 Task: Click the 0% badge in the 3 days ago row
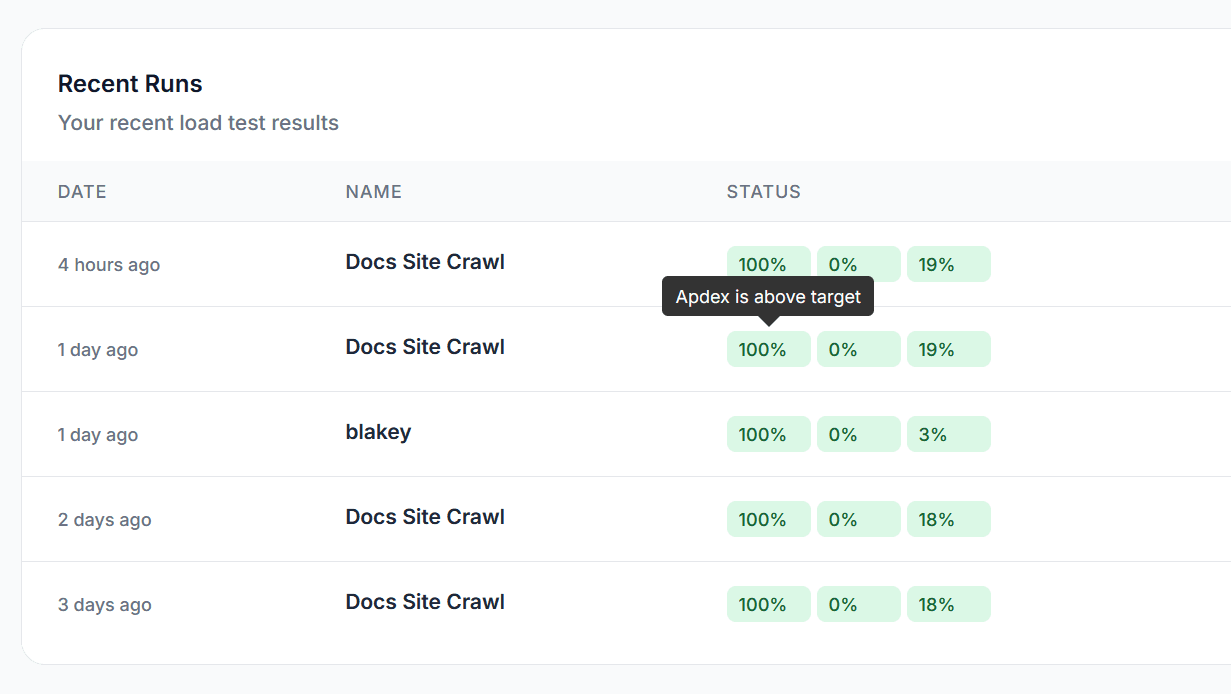[x=858, y=604]
